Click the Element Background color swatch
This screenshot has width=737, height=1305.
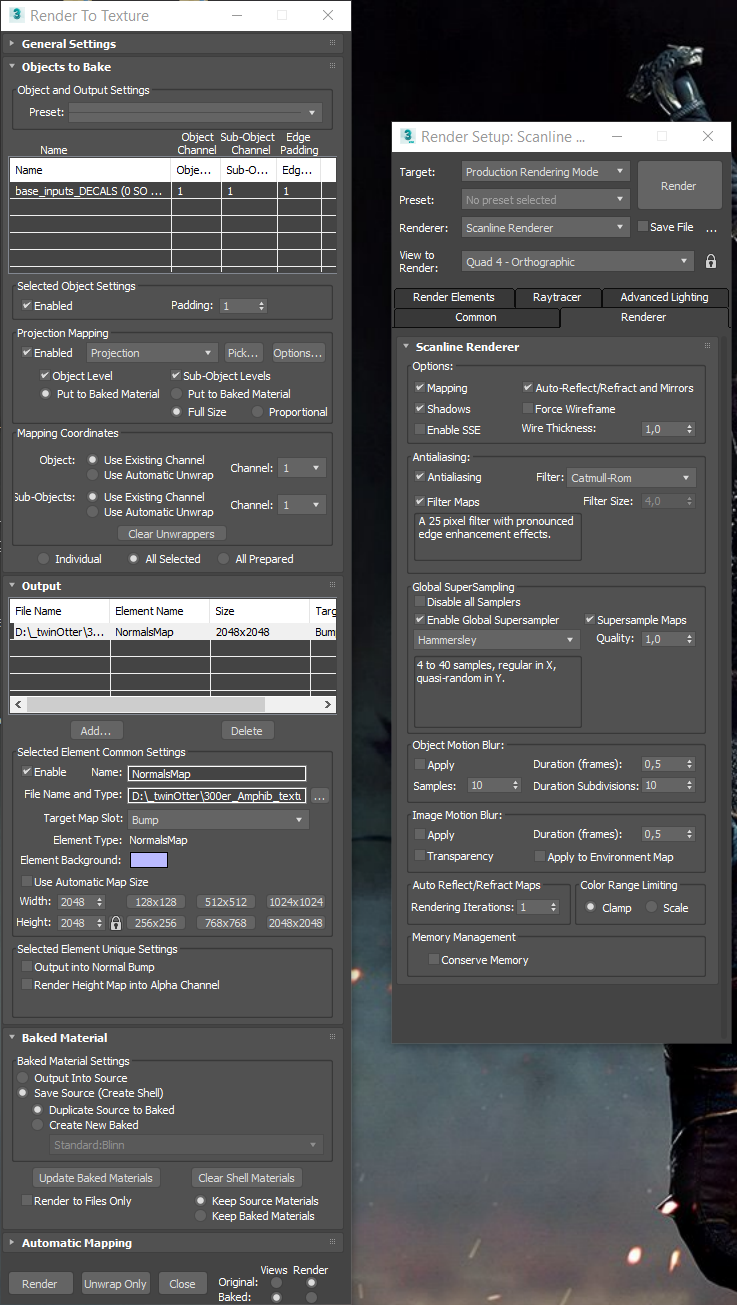[x=148, y=860]
